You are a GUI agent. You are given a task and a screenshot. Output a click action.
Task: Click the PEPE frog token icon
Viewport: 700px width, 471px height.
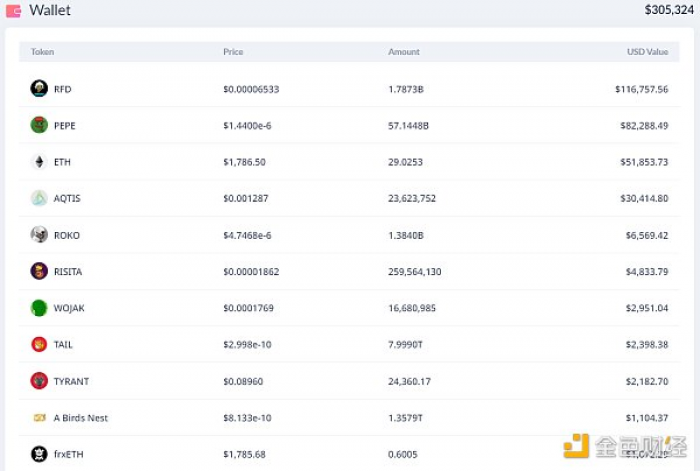click(x=39, y=125)
